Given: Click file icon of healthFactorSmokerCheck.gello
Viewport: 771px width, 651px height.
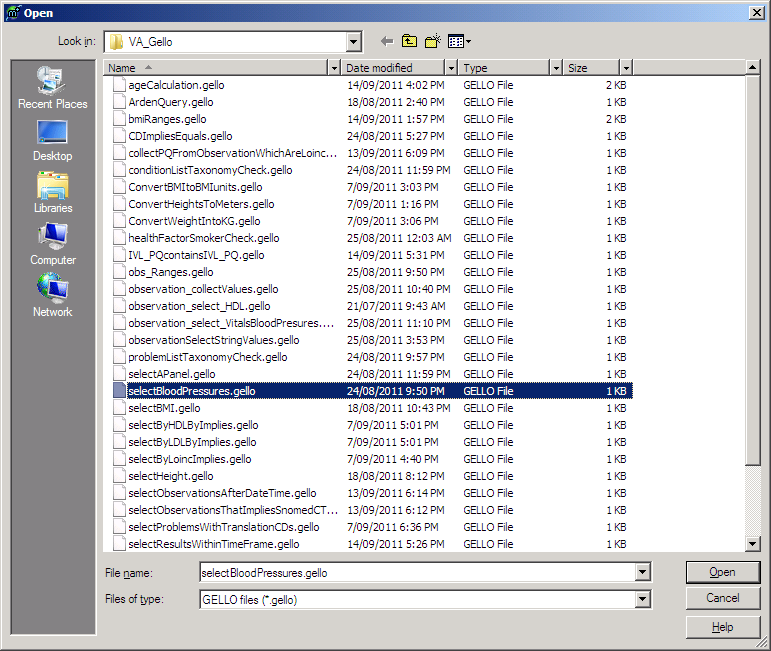Looking at the screenshot, I should (119, 238).
